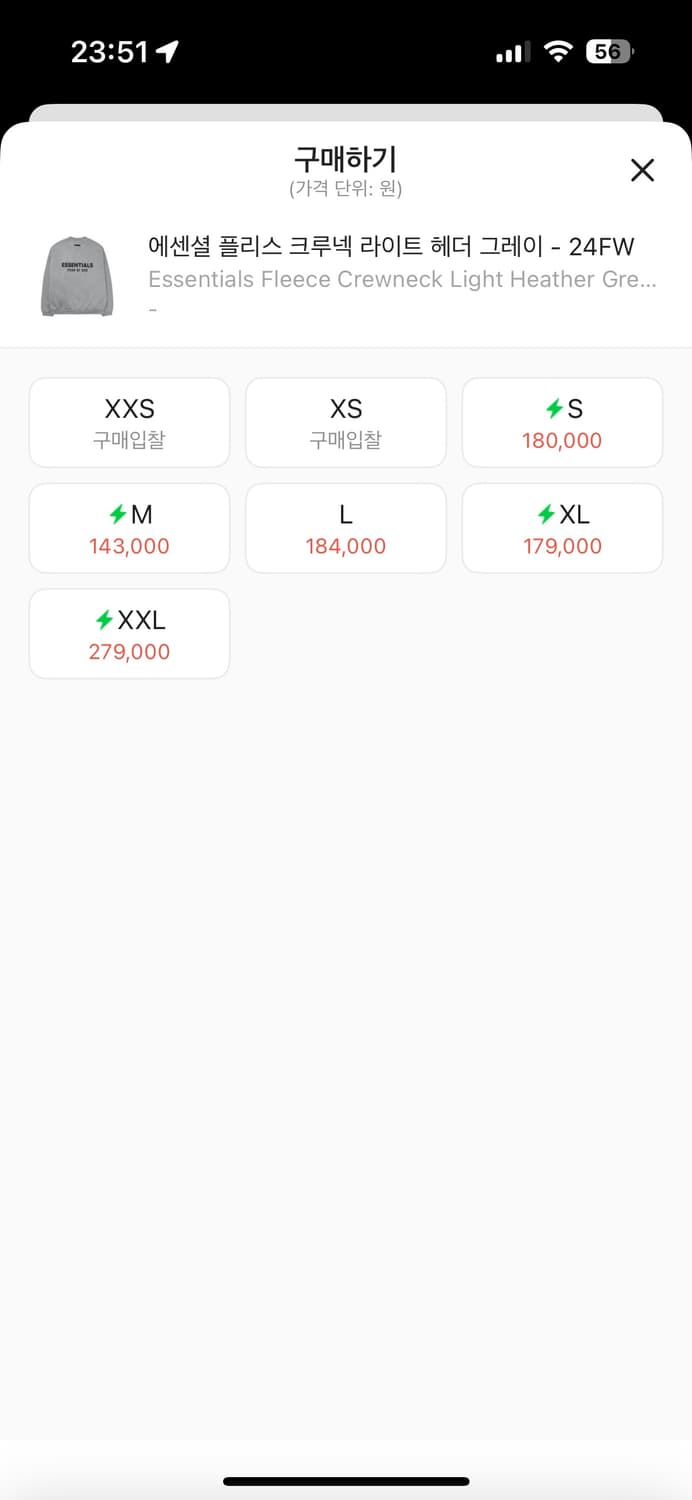Viewport: 692px width, 1500px height.
Task: Tap the Korean product title text
Action: coord(391,246)
